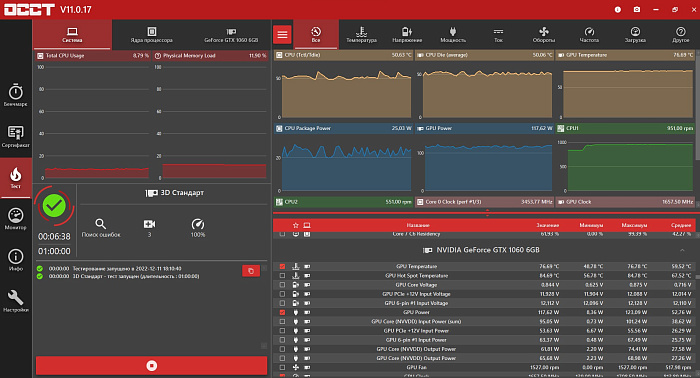Image resolution: width=700 pixels, height=378 pixels.
Task: Take a screenshot with camera icon
Action: pyautogui.click(x=637, y=9)
